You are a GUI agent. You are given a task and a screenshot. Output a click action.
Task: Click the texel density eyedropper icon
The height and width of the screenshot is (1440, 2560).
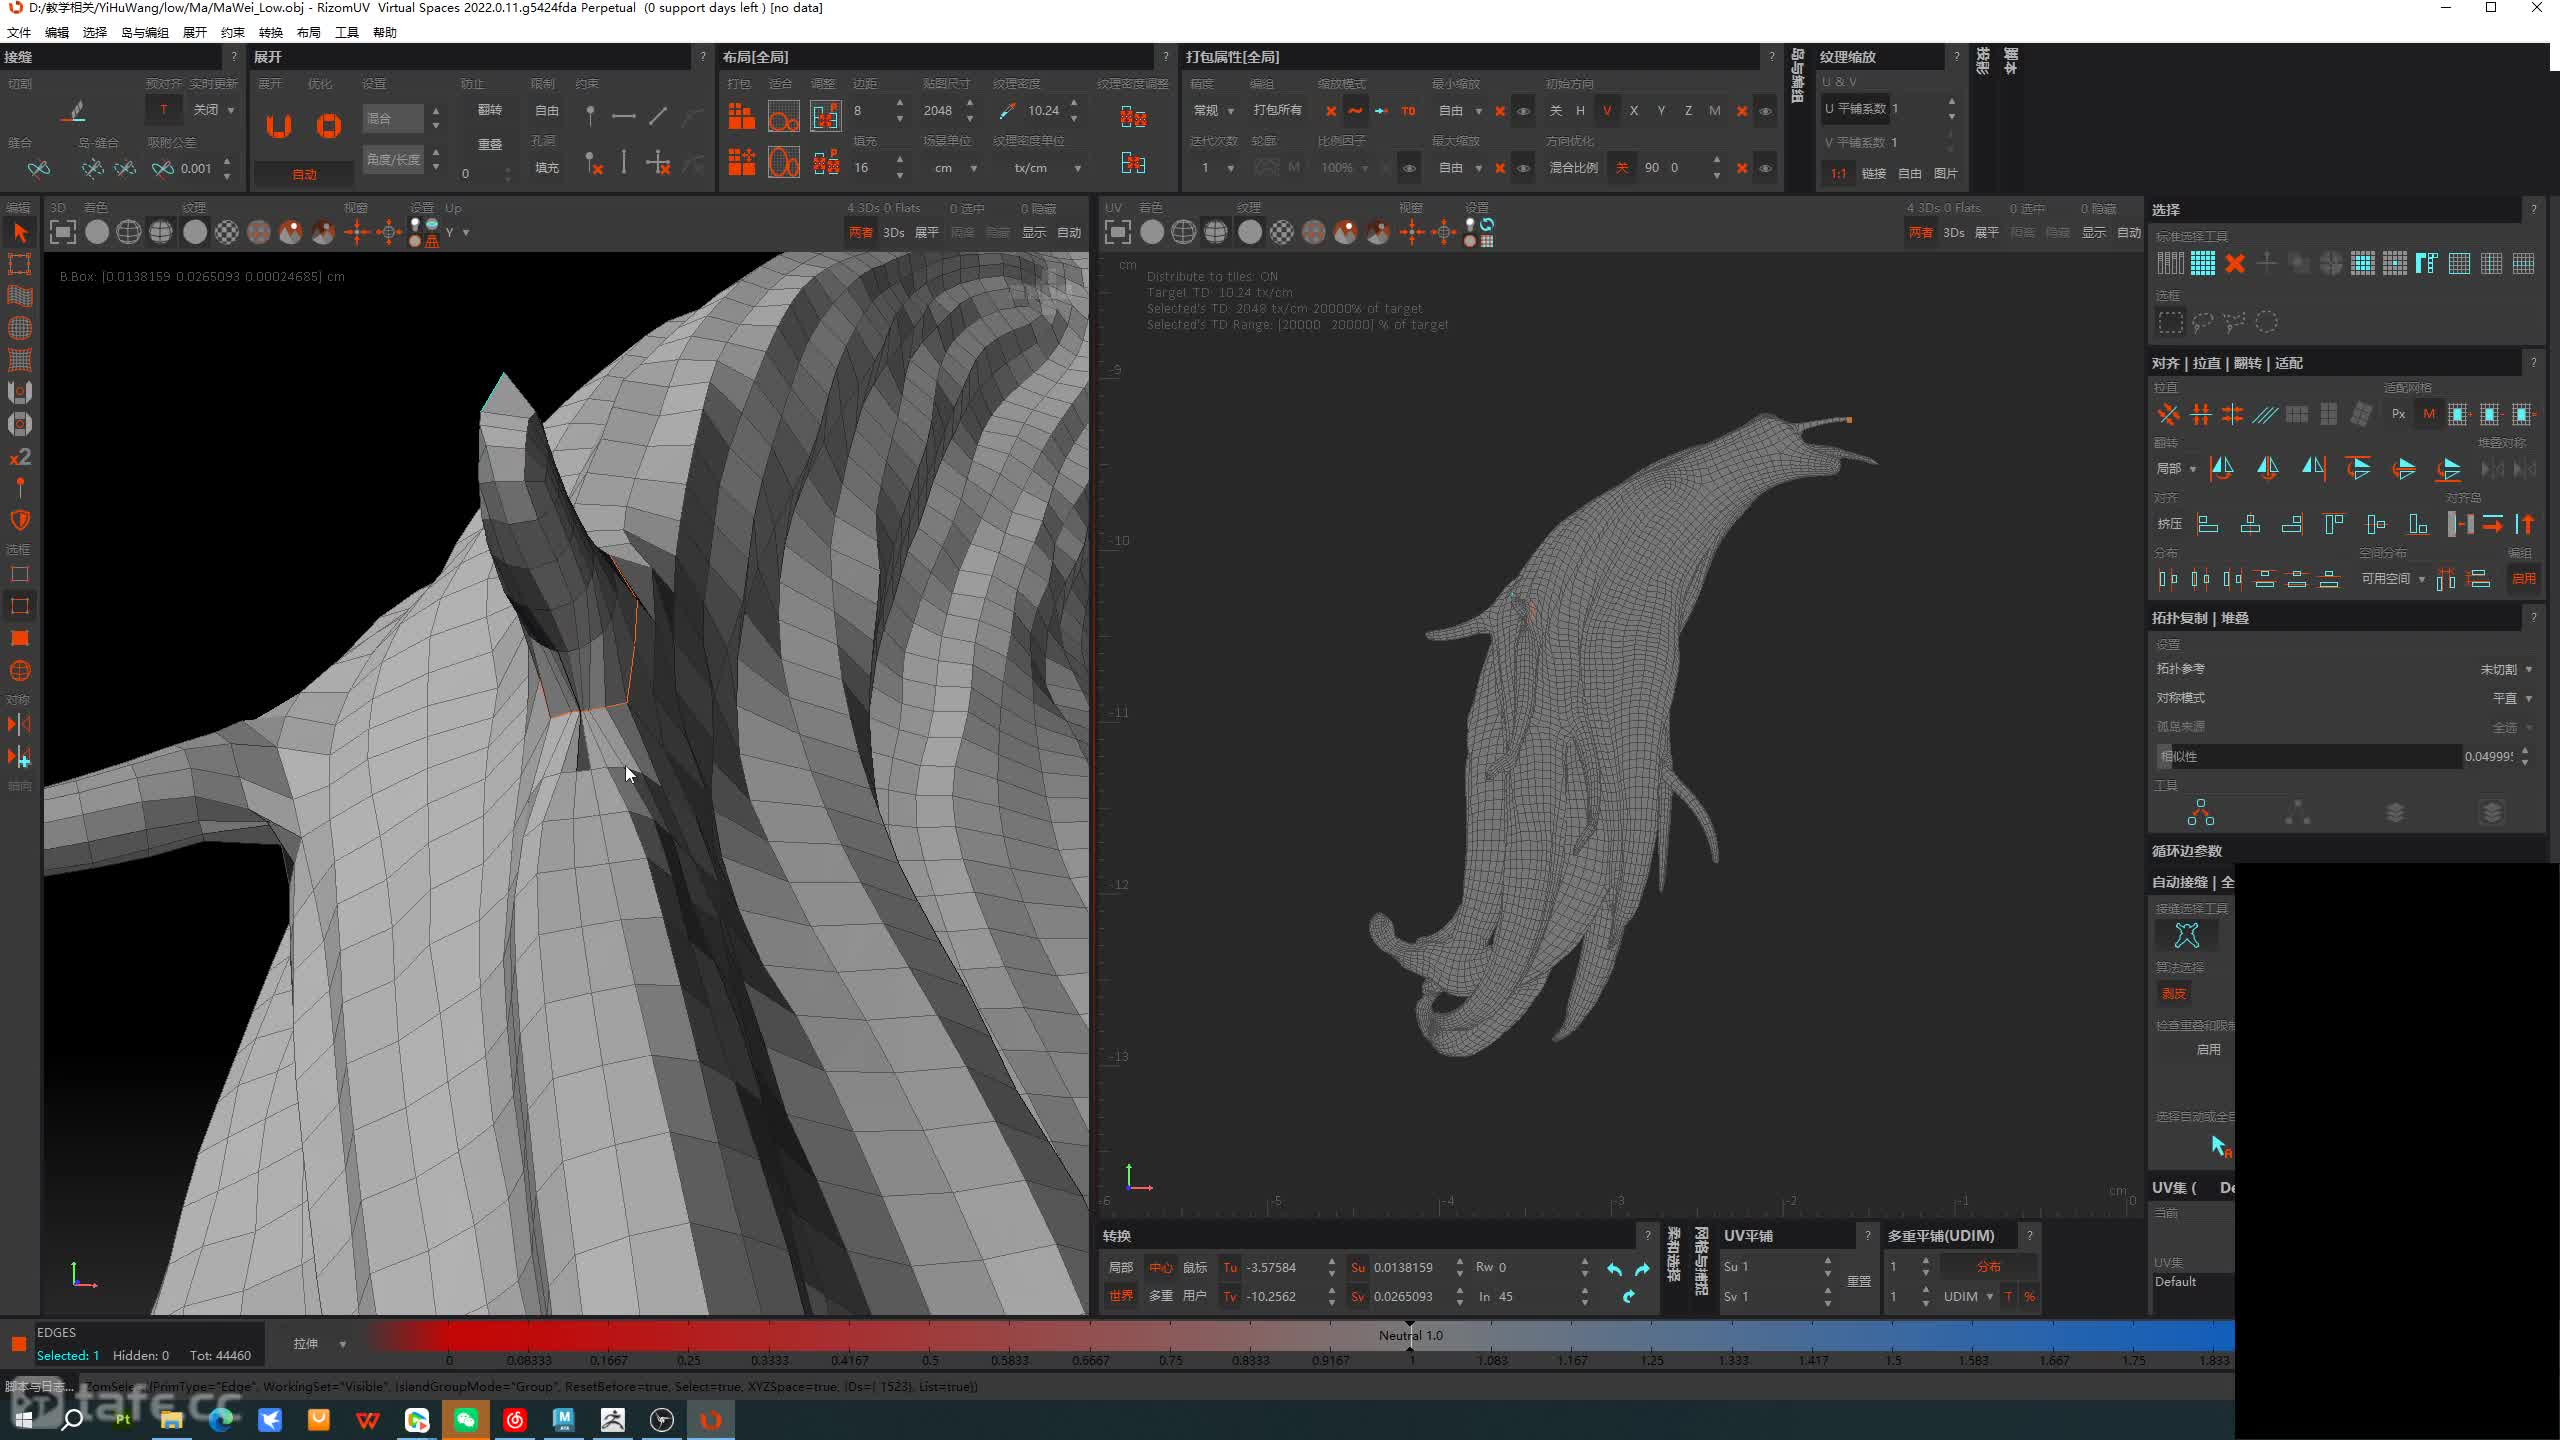tap(1007, 111)
